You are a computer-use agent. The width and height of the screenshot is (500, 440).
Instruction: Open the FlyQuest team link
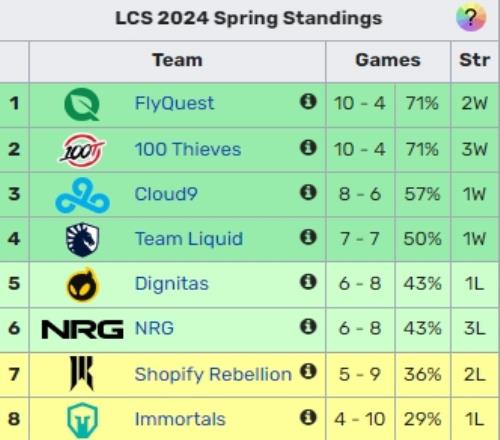[174, 103]
